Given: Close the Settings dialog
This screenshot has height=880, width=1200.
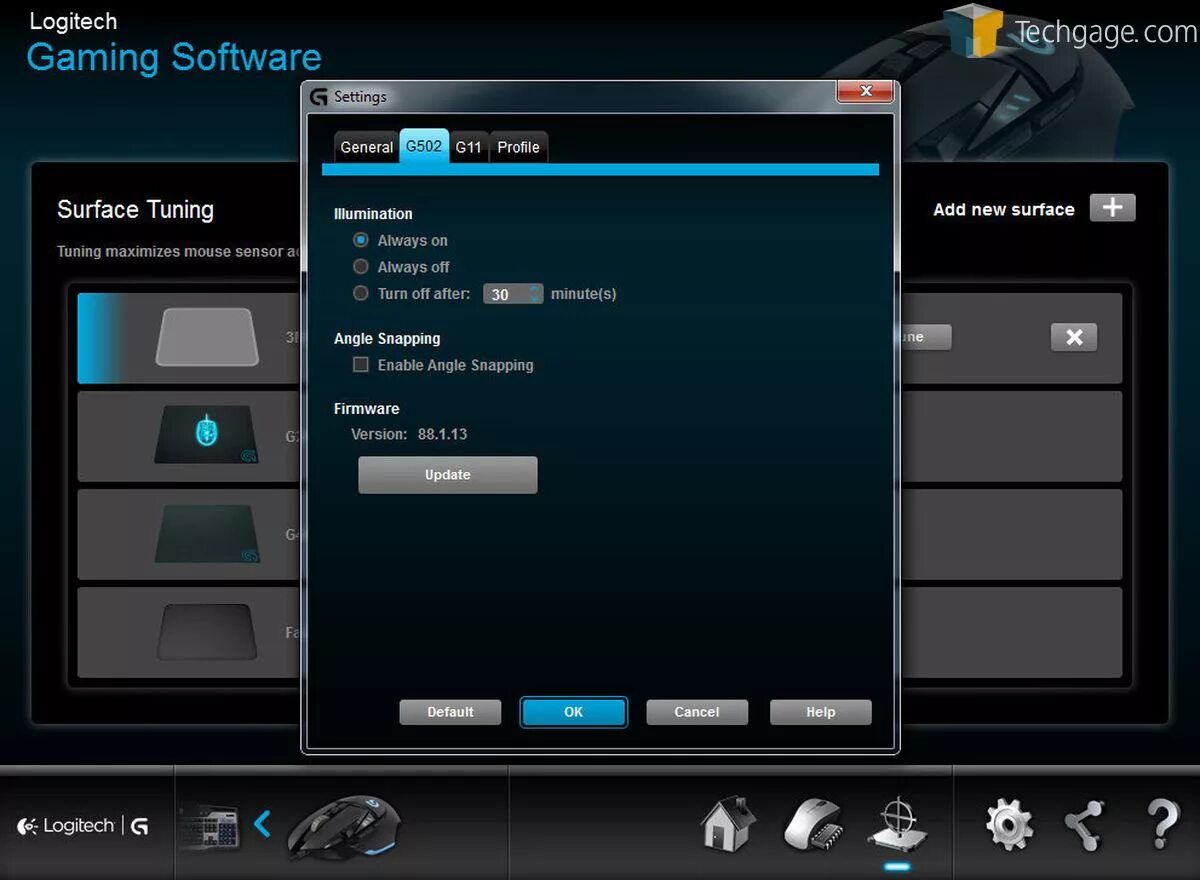Looking at the screenshot, I should [865, 92].
